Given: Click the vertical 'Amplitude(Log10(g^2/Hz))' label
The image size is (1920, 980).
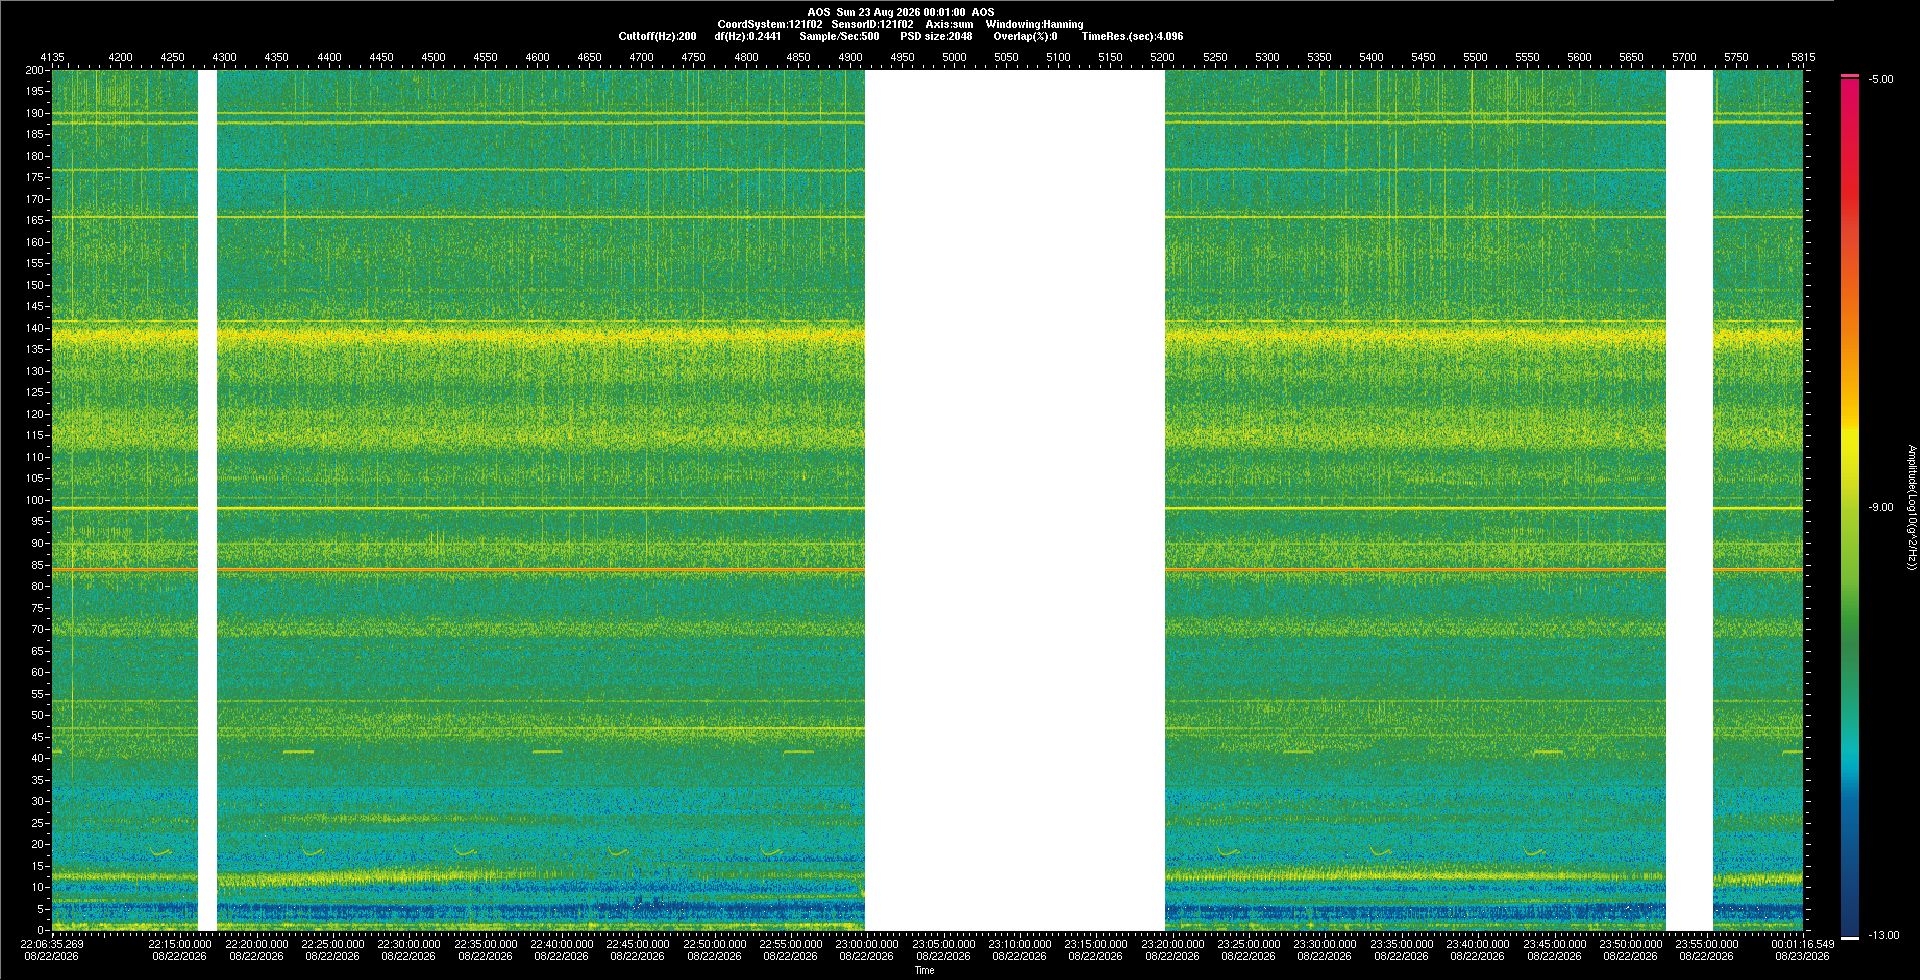Looking at the screenshot, I should pos(1912,507).
